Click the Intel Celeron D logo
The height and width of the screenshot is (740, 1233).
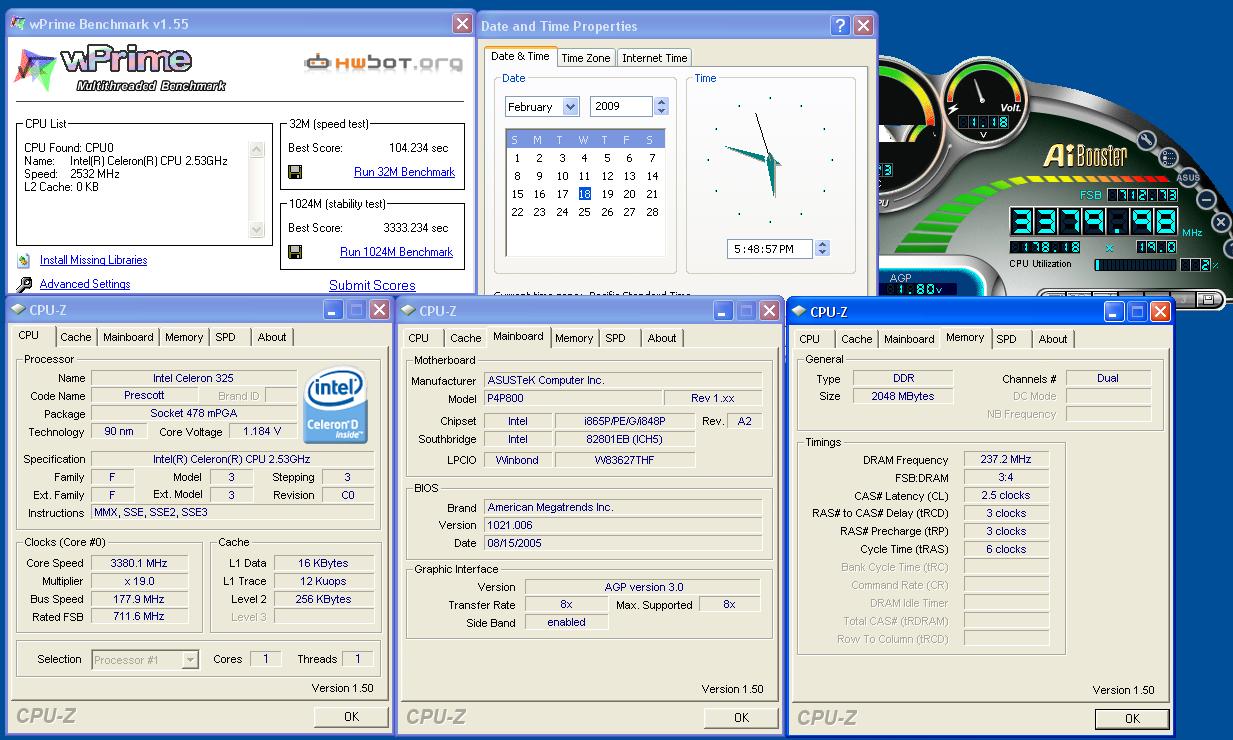[335, 406]
